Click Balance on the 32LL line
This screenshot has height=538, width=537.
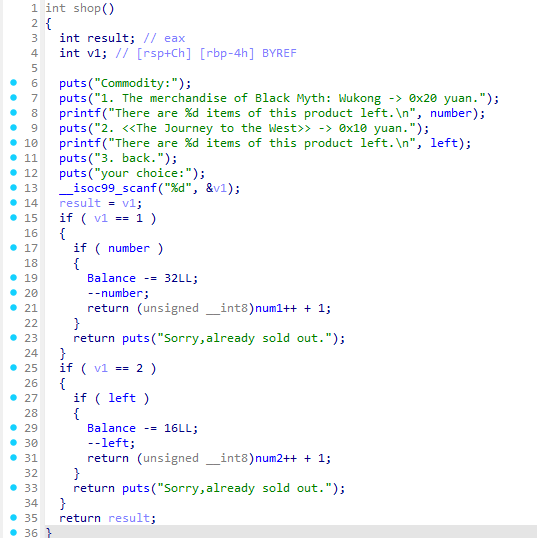(x=111, y=278)
